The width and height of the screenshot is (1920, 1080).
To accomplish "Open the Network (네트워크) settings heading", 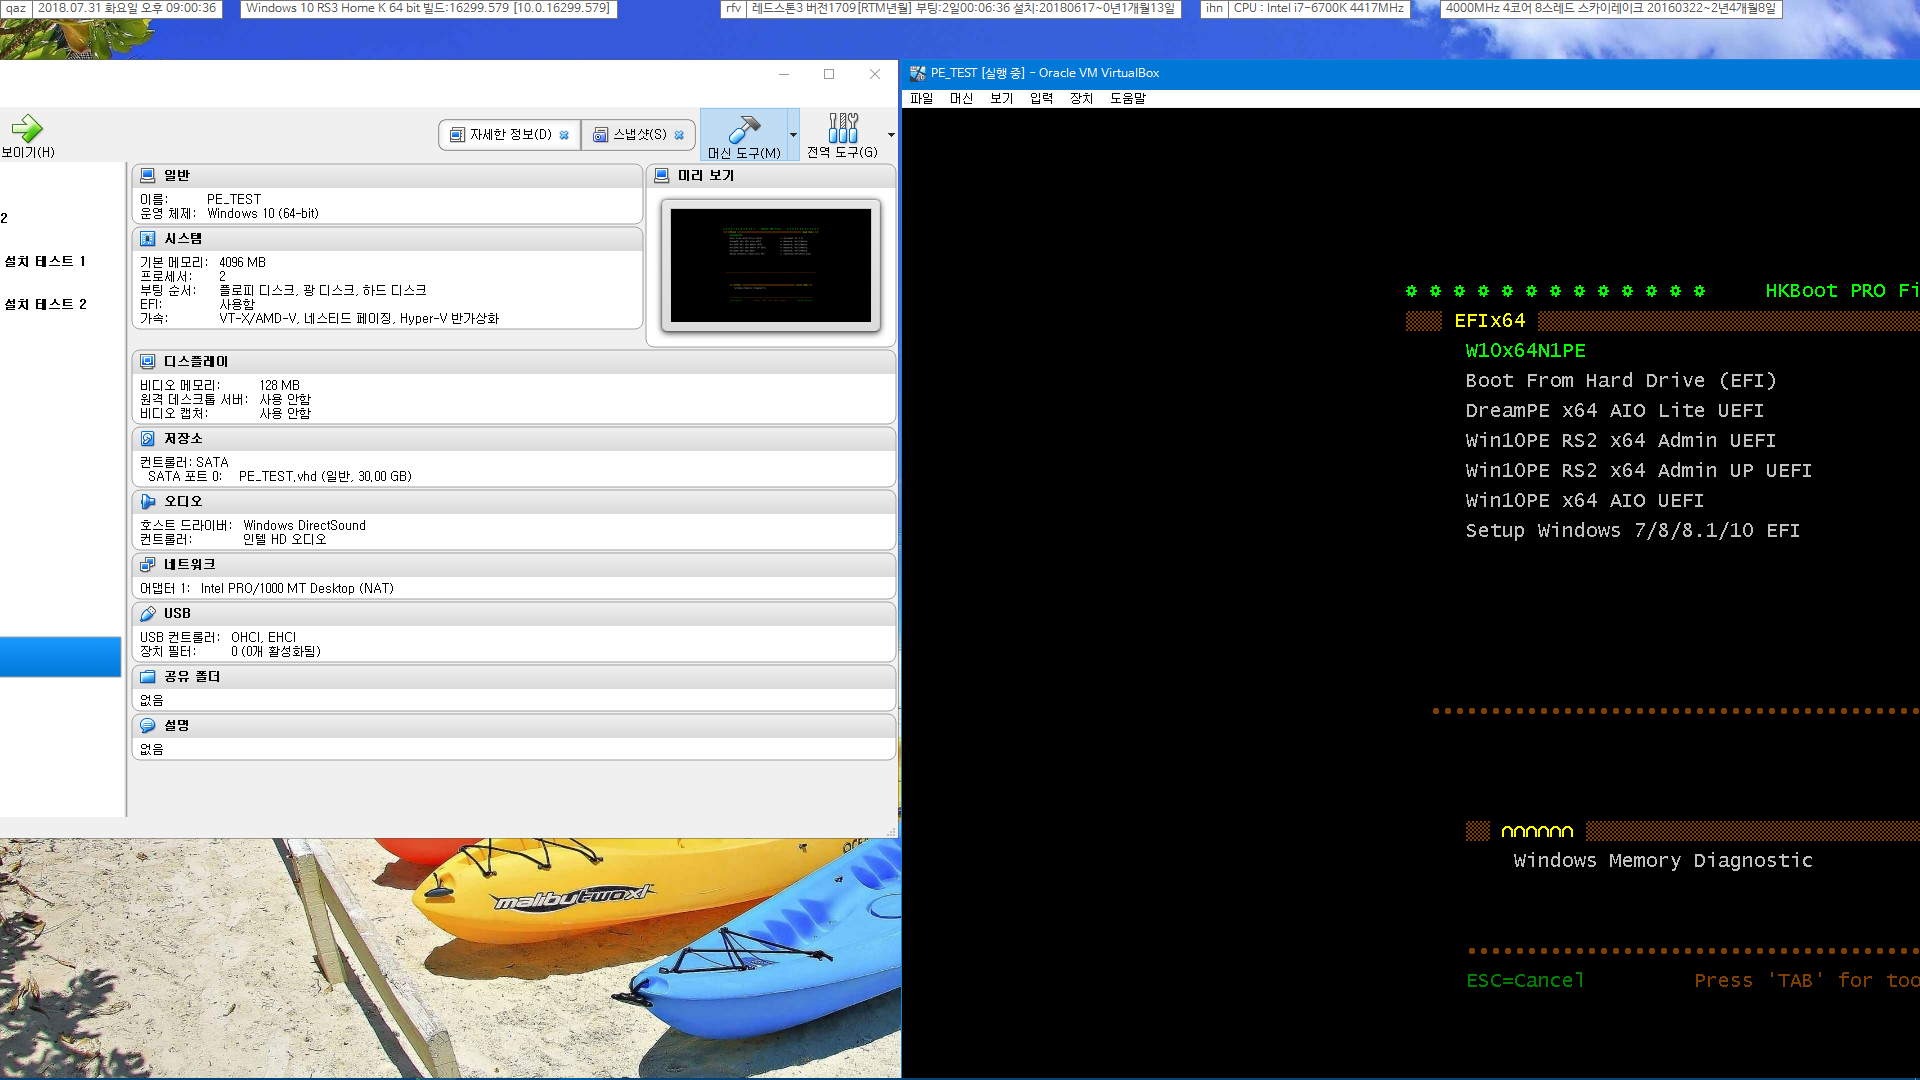I will tap(190, 564).
